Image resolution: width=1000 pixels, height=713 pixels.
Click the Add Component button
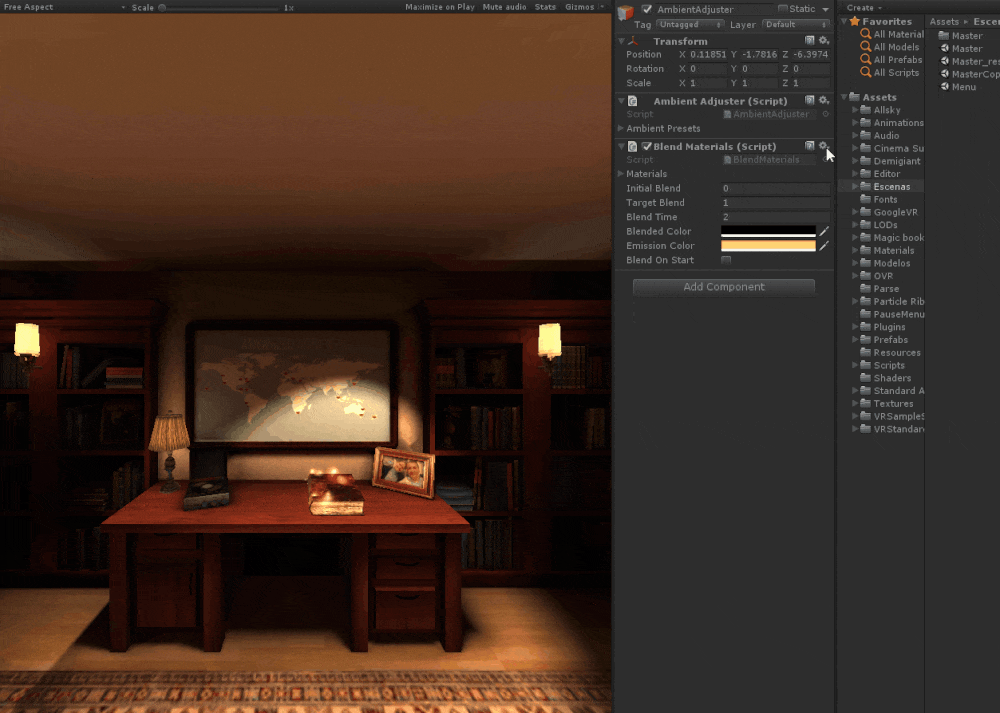click(723, 286)
